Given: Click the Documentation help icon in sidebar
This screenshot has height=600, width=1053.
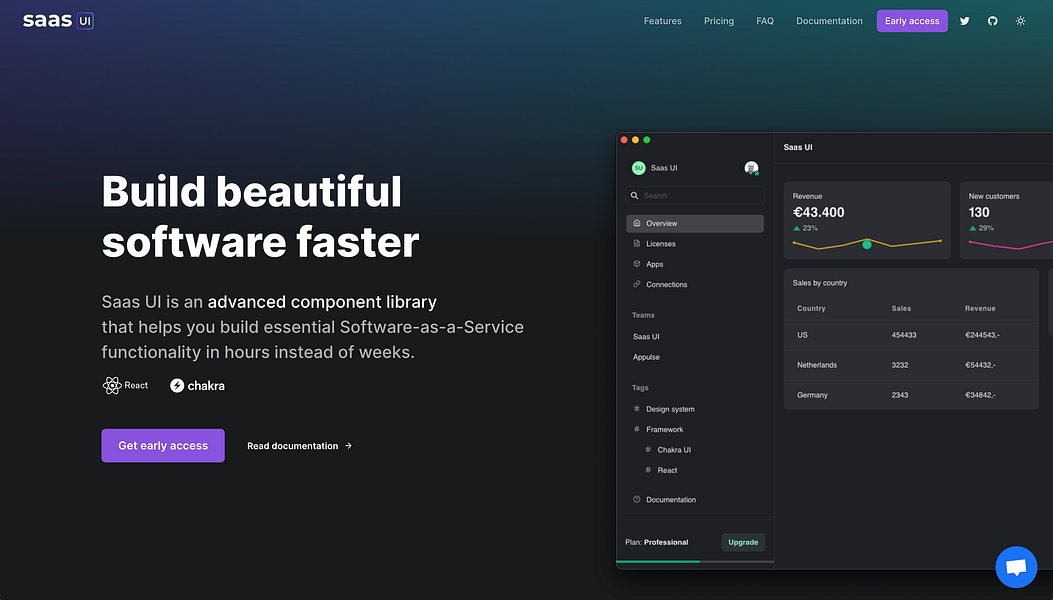Looking at the screenshot, I should pos(637,499).
